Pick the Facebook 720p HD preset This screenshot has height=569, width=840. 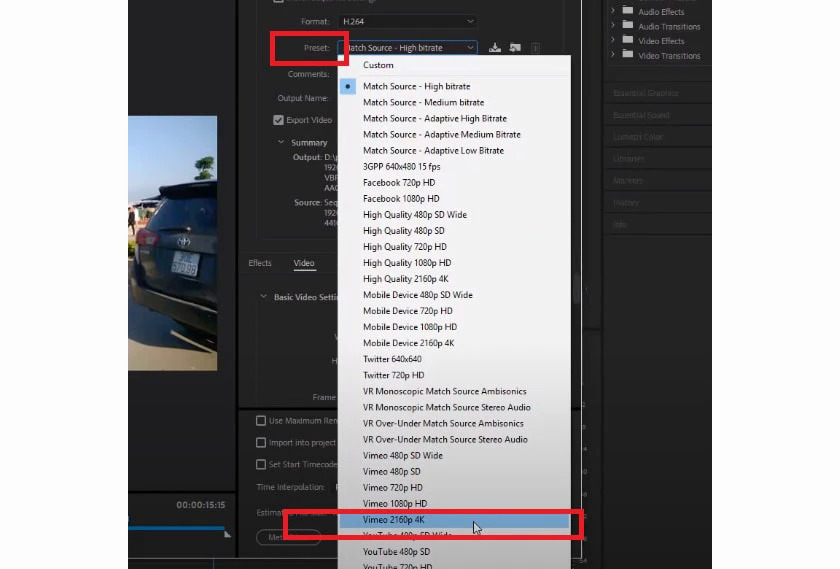tap(454, 183)
